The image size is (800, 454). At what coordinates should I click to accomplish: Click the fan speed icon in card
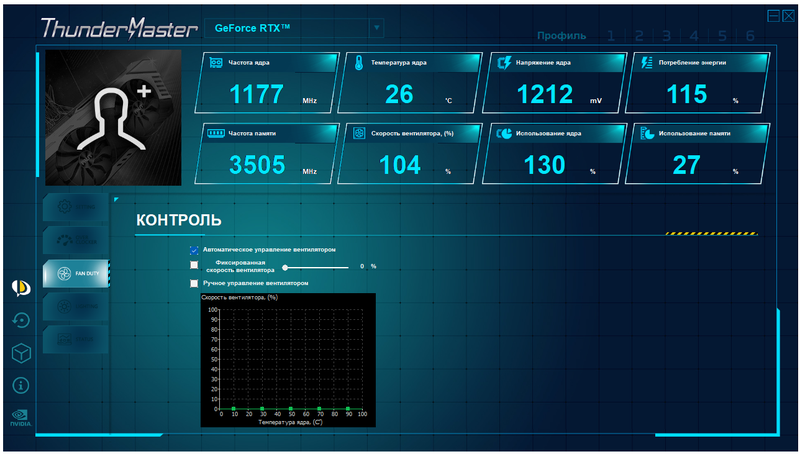click(360, 133)
